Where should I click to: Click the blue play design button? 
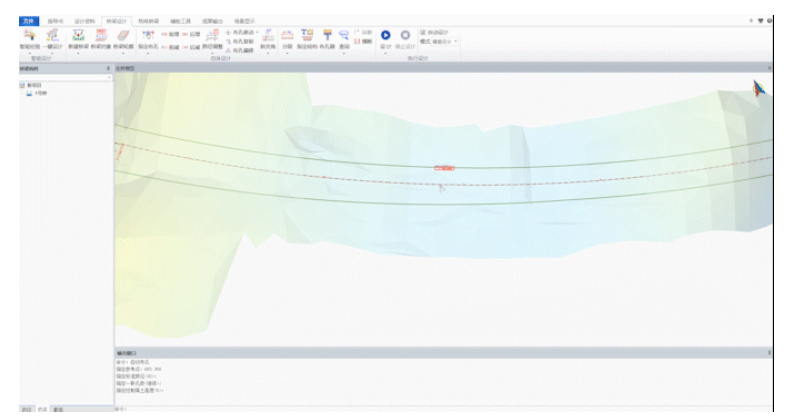pos(385,35)
